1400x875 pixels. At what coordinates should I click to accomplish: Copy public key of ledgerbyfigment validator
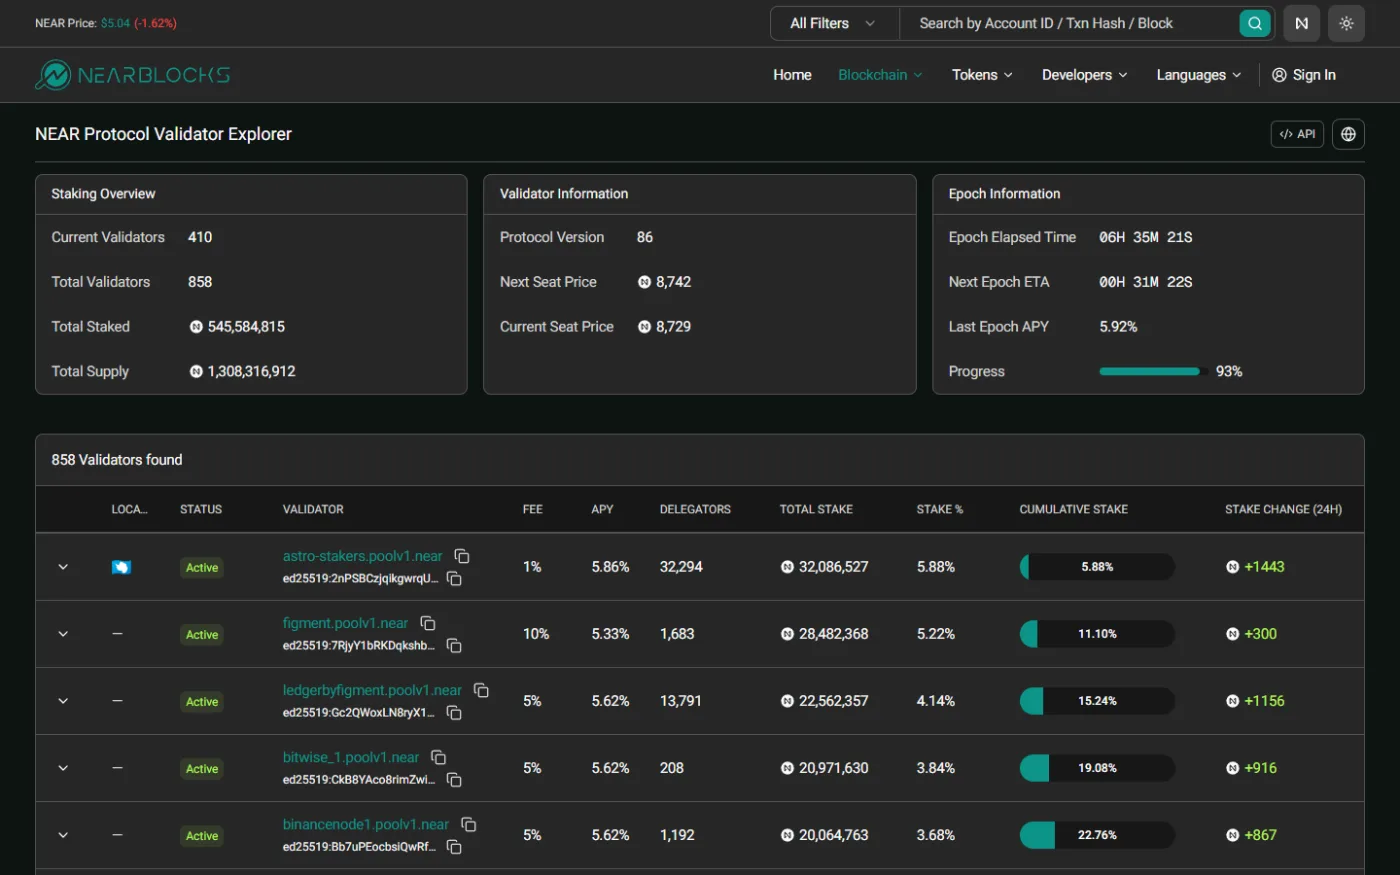coord(454,713)
